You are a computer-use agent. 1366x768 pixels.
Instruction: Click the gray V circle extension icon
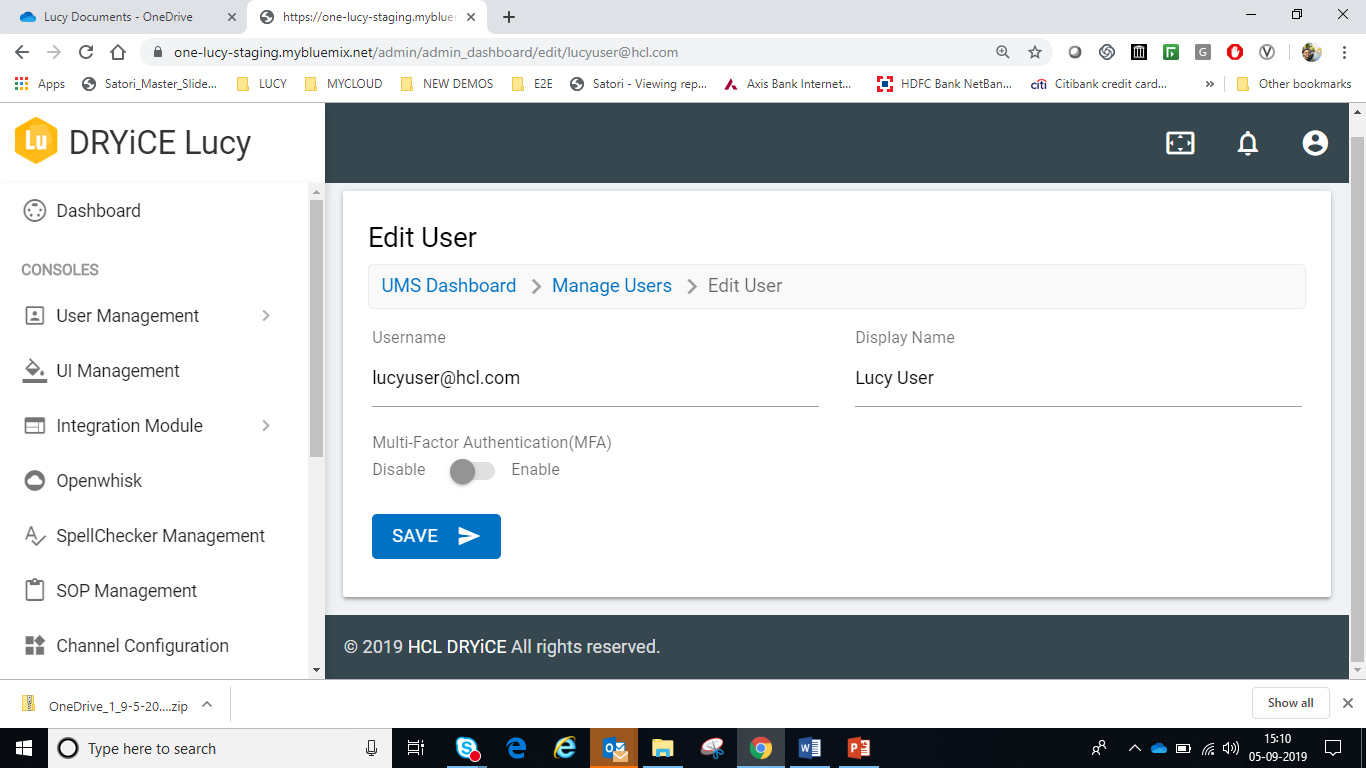coord(1267,52)
